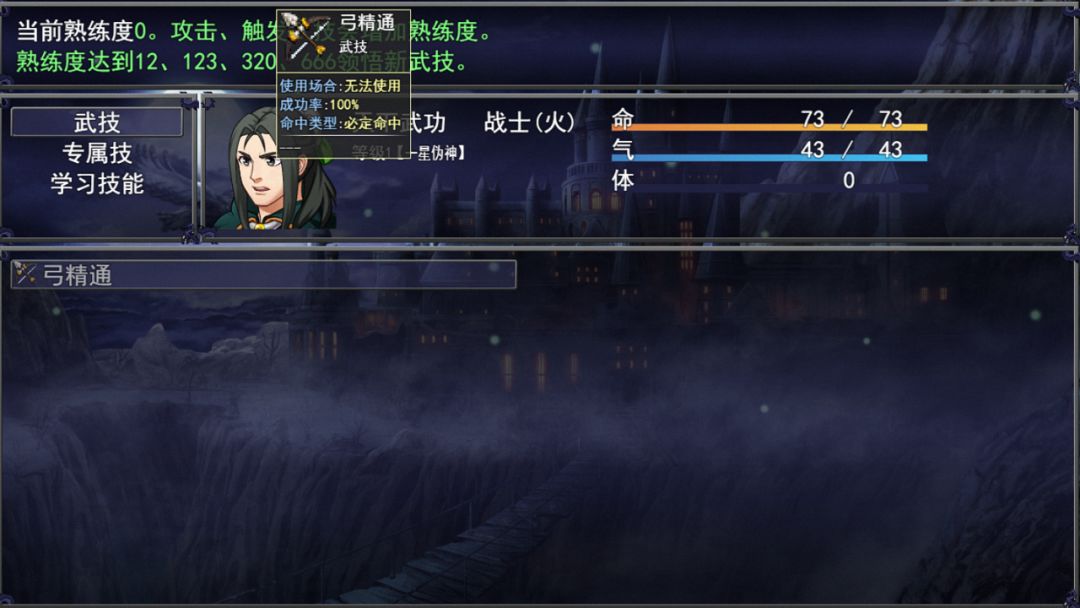
Task: Click the 使用场合:无法使用 line in the tooltip
Action: [x=340, y=86]
